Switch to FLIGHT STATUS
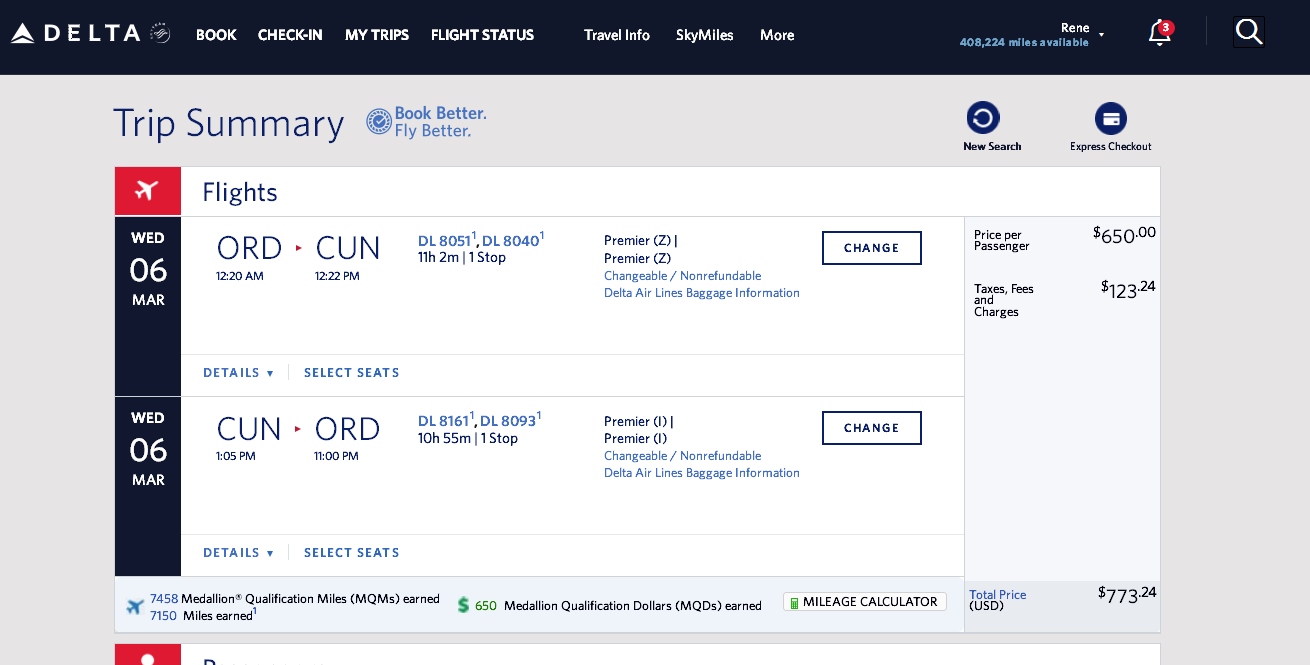This screenshot has width=1310, height=665. (482, 35)
